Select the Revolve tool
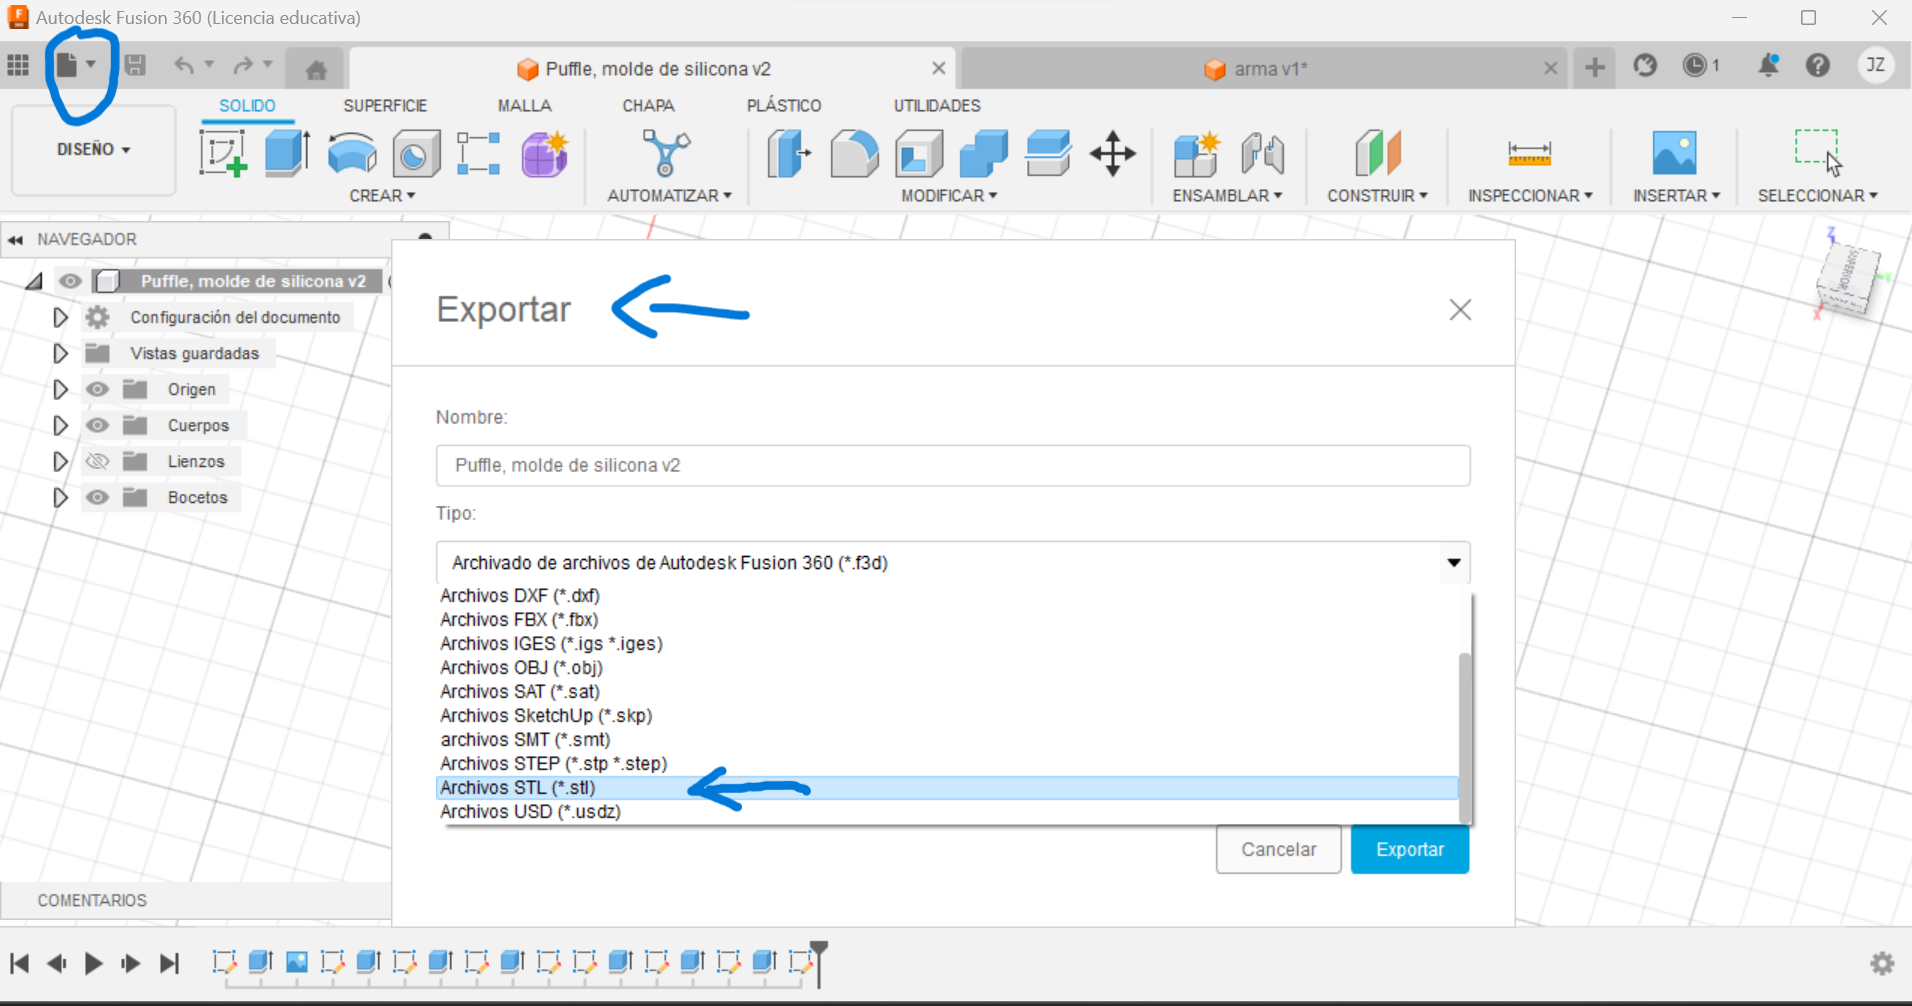 tap(352, 154)
